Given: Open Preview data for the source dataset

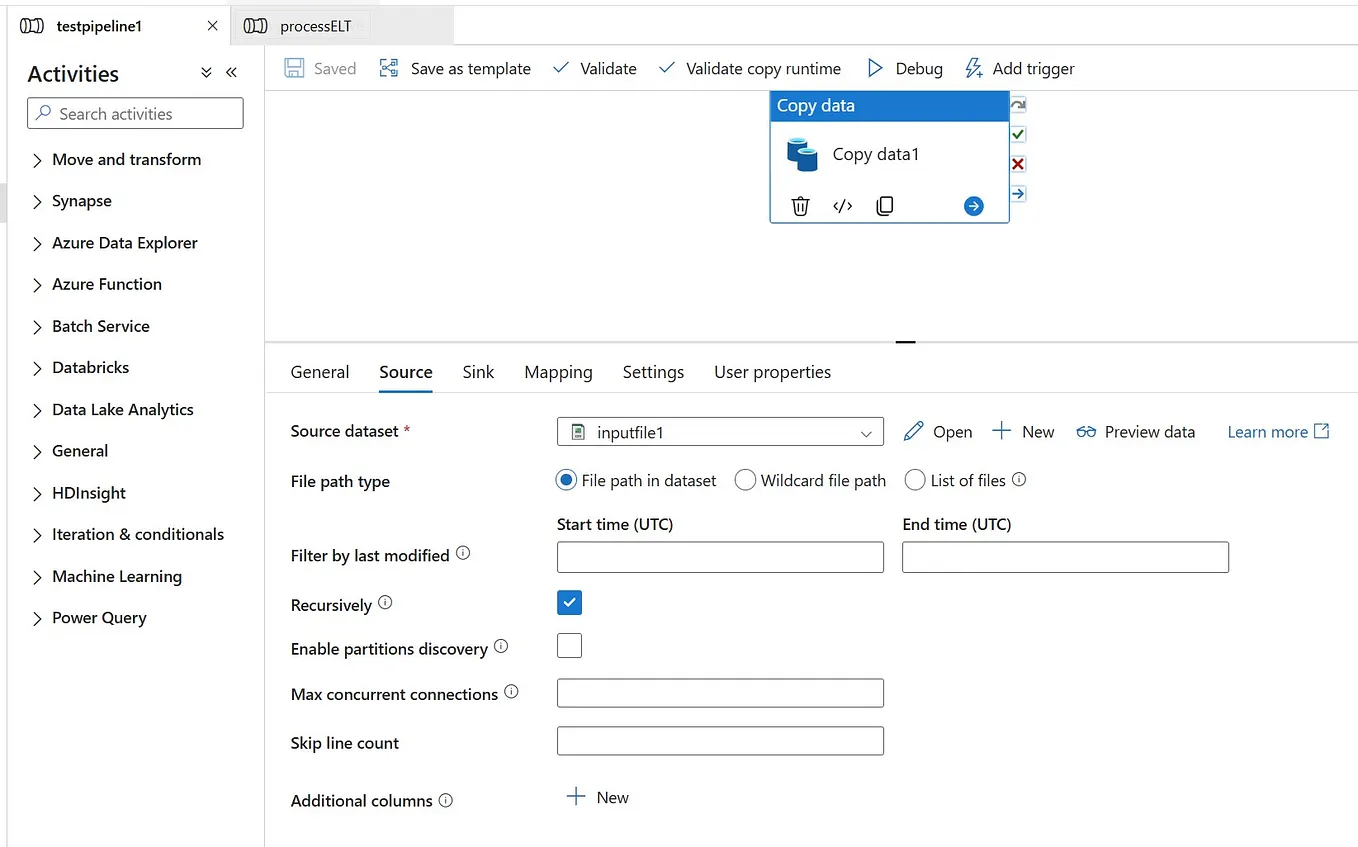Looking at the screenshot, I should click(1135, 431).
